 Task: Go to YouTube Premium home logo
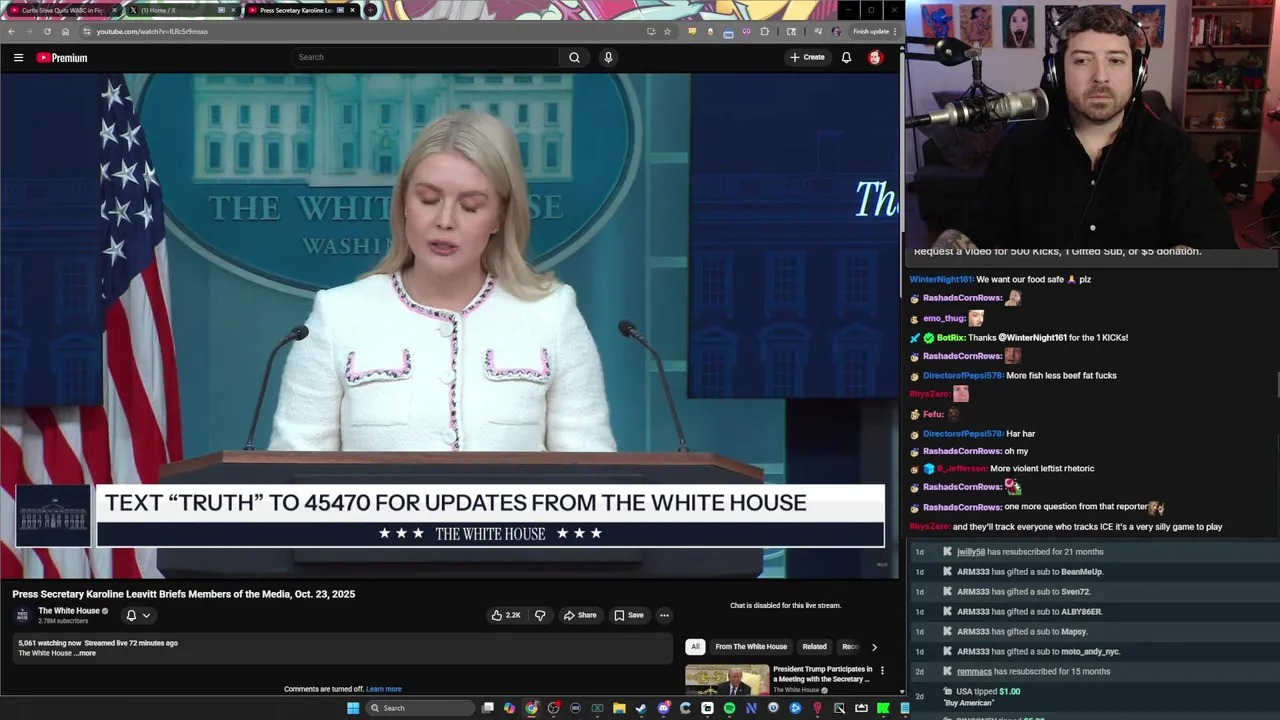(x=62, y=58)
